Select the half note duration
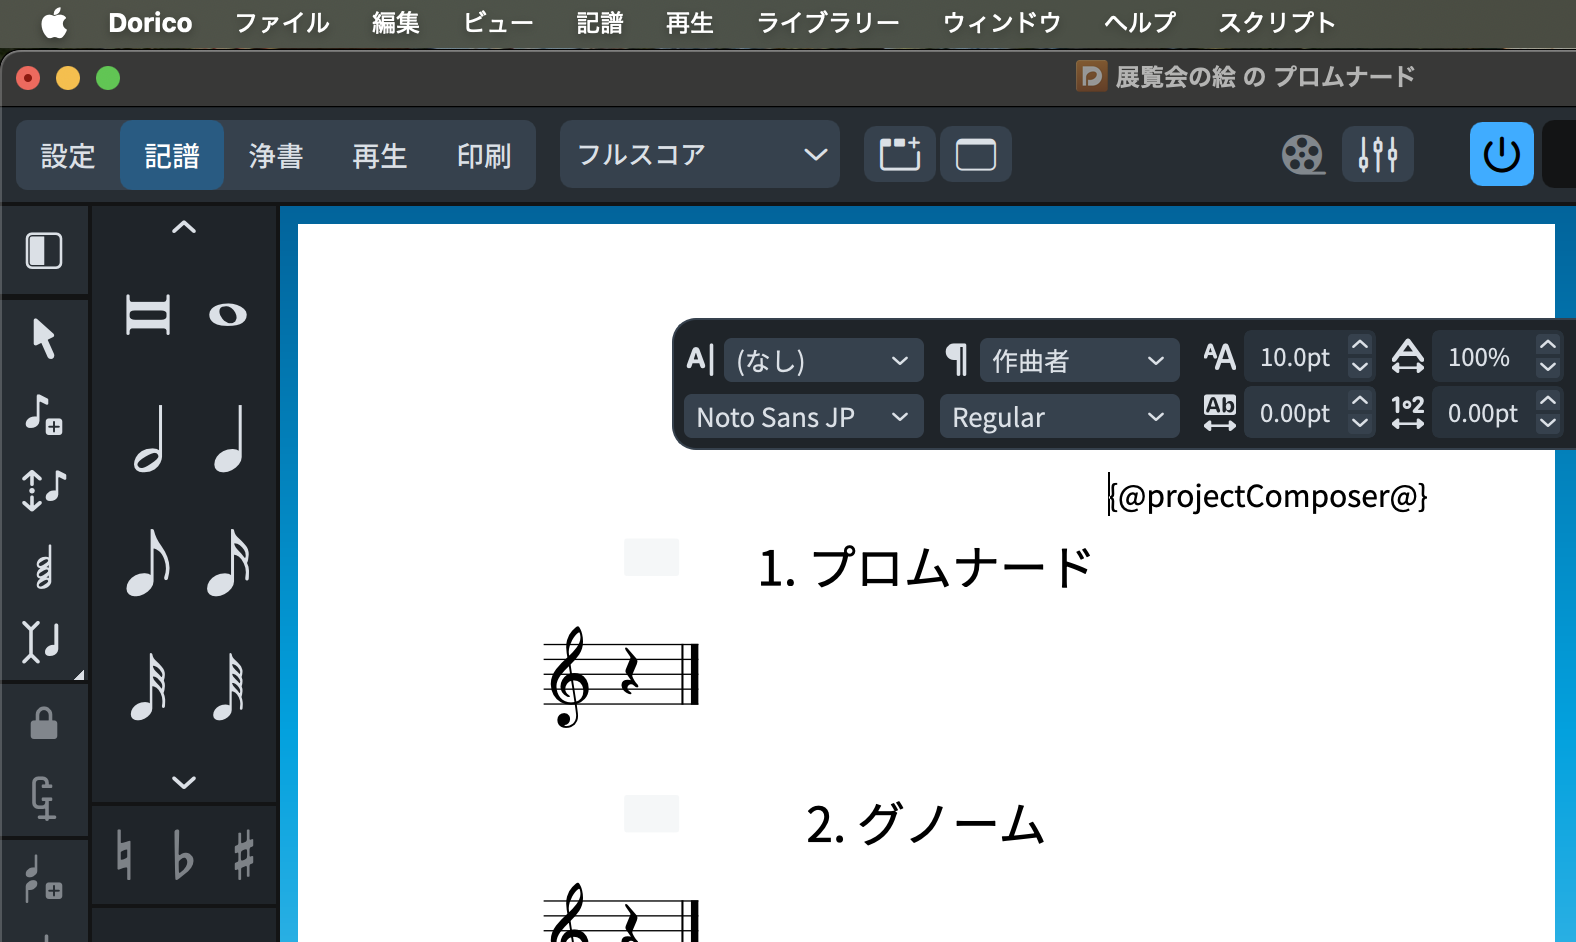1576x942 pixels. [149, 439]
